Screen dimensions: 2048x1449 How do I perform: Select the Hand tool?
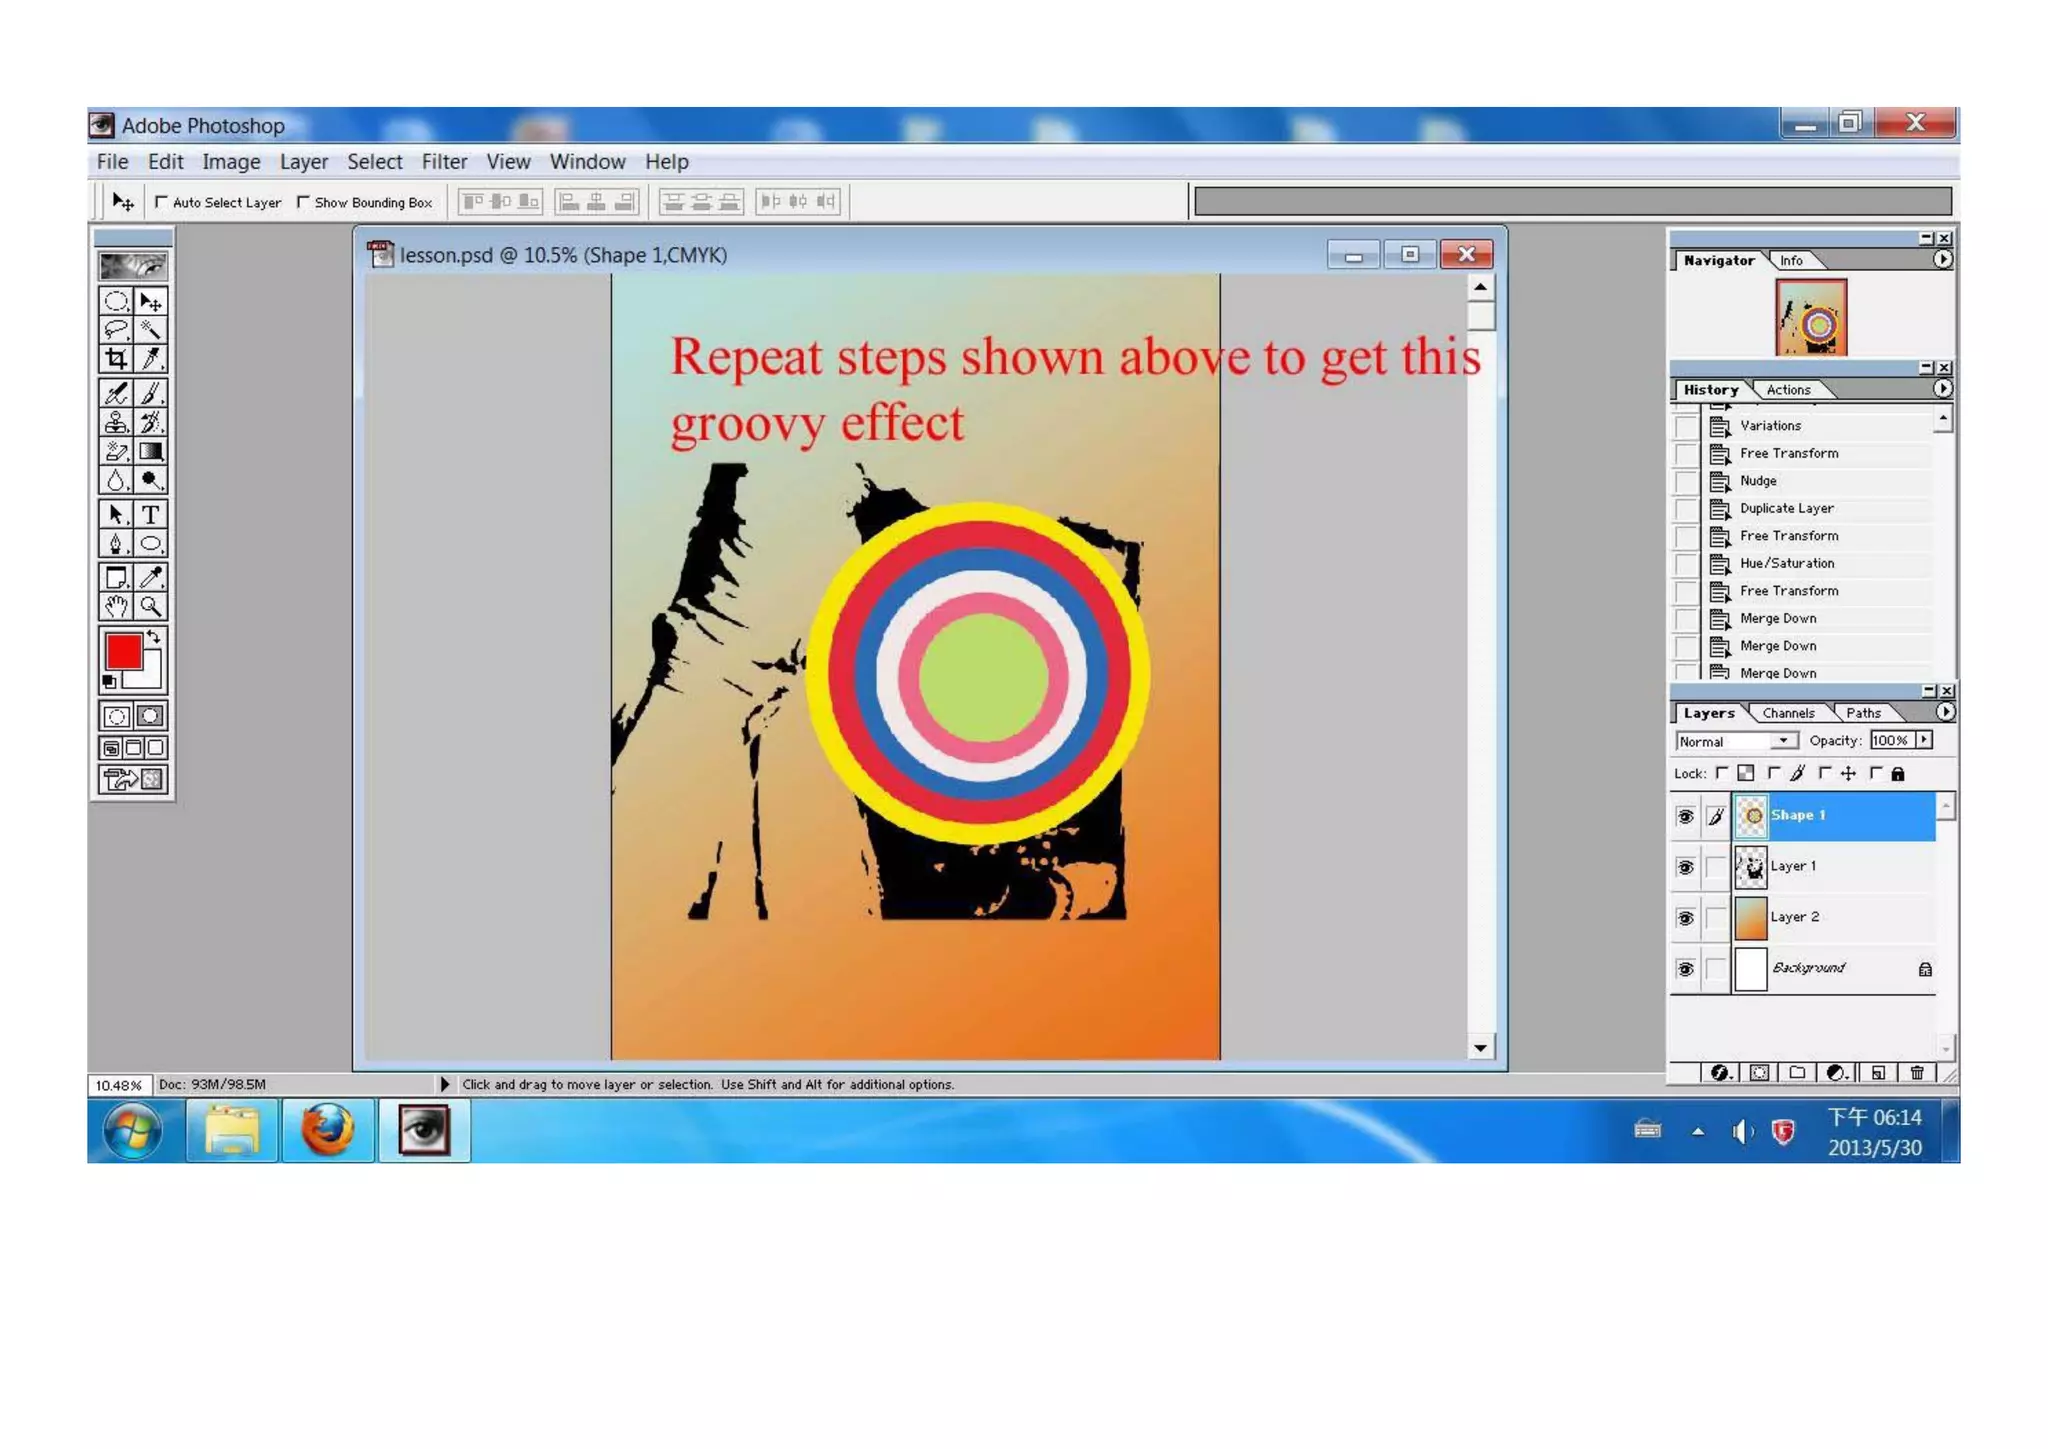[116, 606]
